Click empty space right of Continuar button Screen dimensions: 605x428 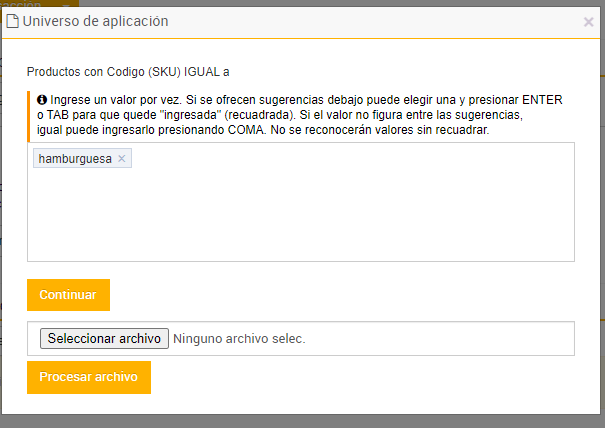(x=350, y=295)
